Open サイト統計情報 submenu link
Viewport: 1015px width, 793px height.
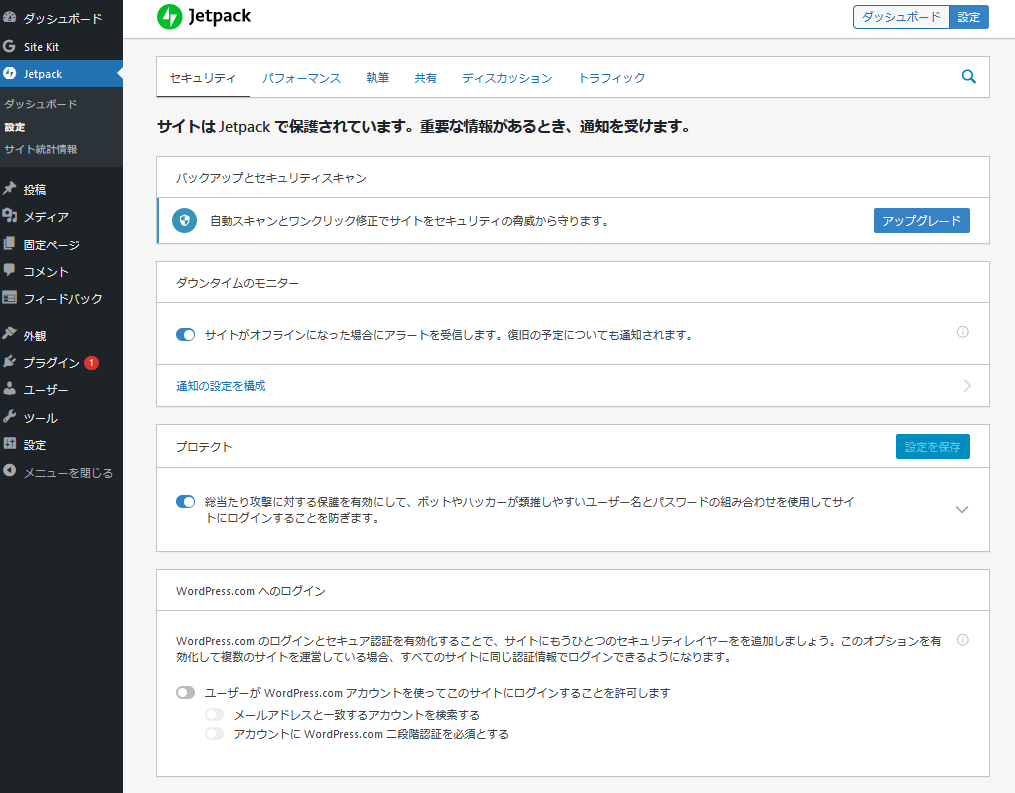40,149
